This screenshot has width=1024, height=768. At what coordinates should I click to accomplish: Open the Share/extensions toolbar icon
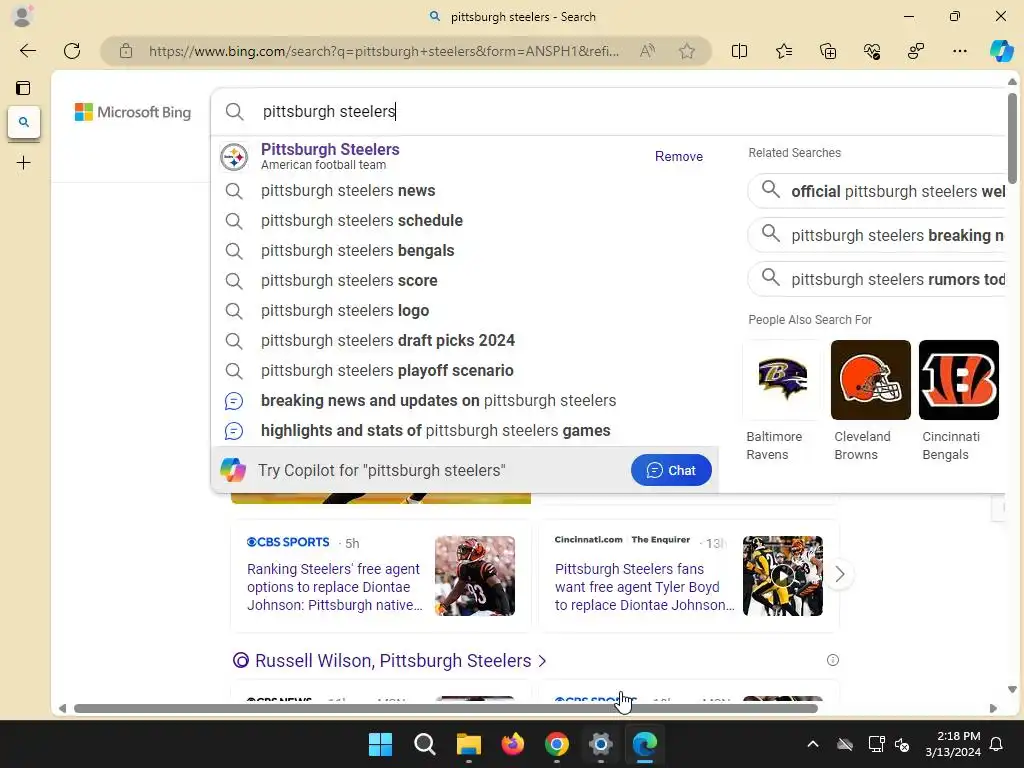pyautogui.click(x=916, y=51)
